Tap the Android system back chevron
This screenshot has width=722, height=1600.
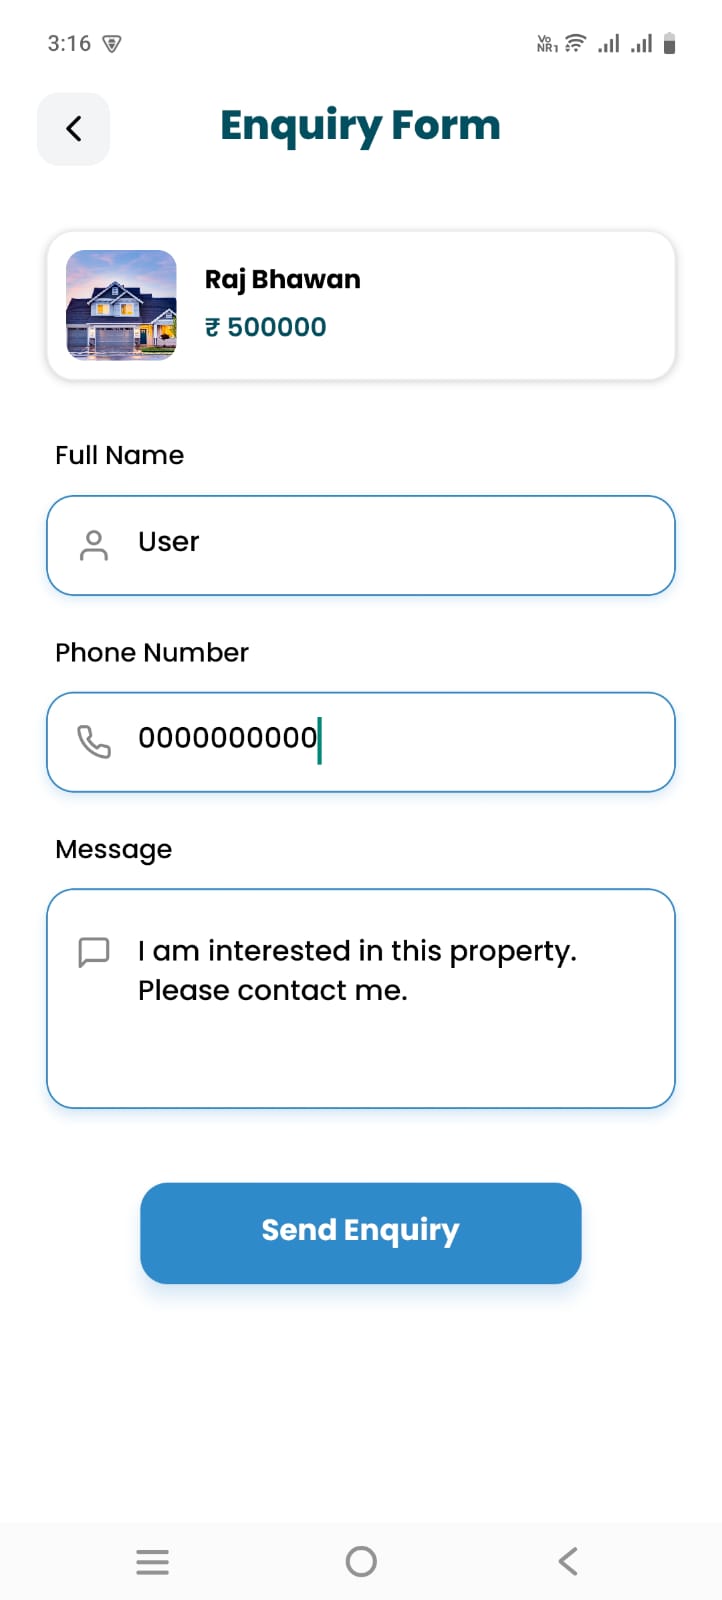(568, 1561)
